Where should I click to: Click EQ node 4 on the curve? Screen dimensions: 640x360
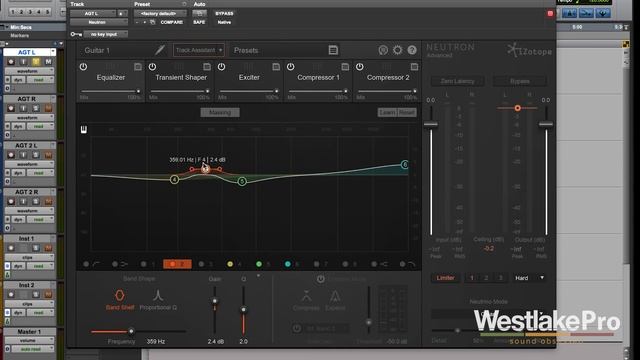174,180
